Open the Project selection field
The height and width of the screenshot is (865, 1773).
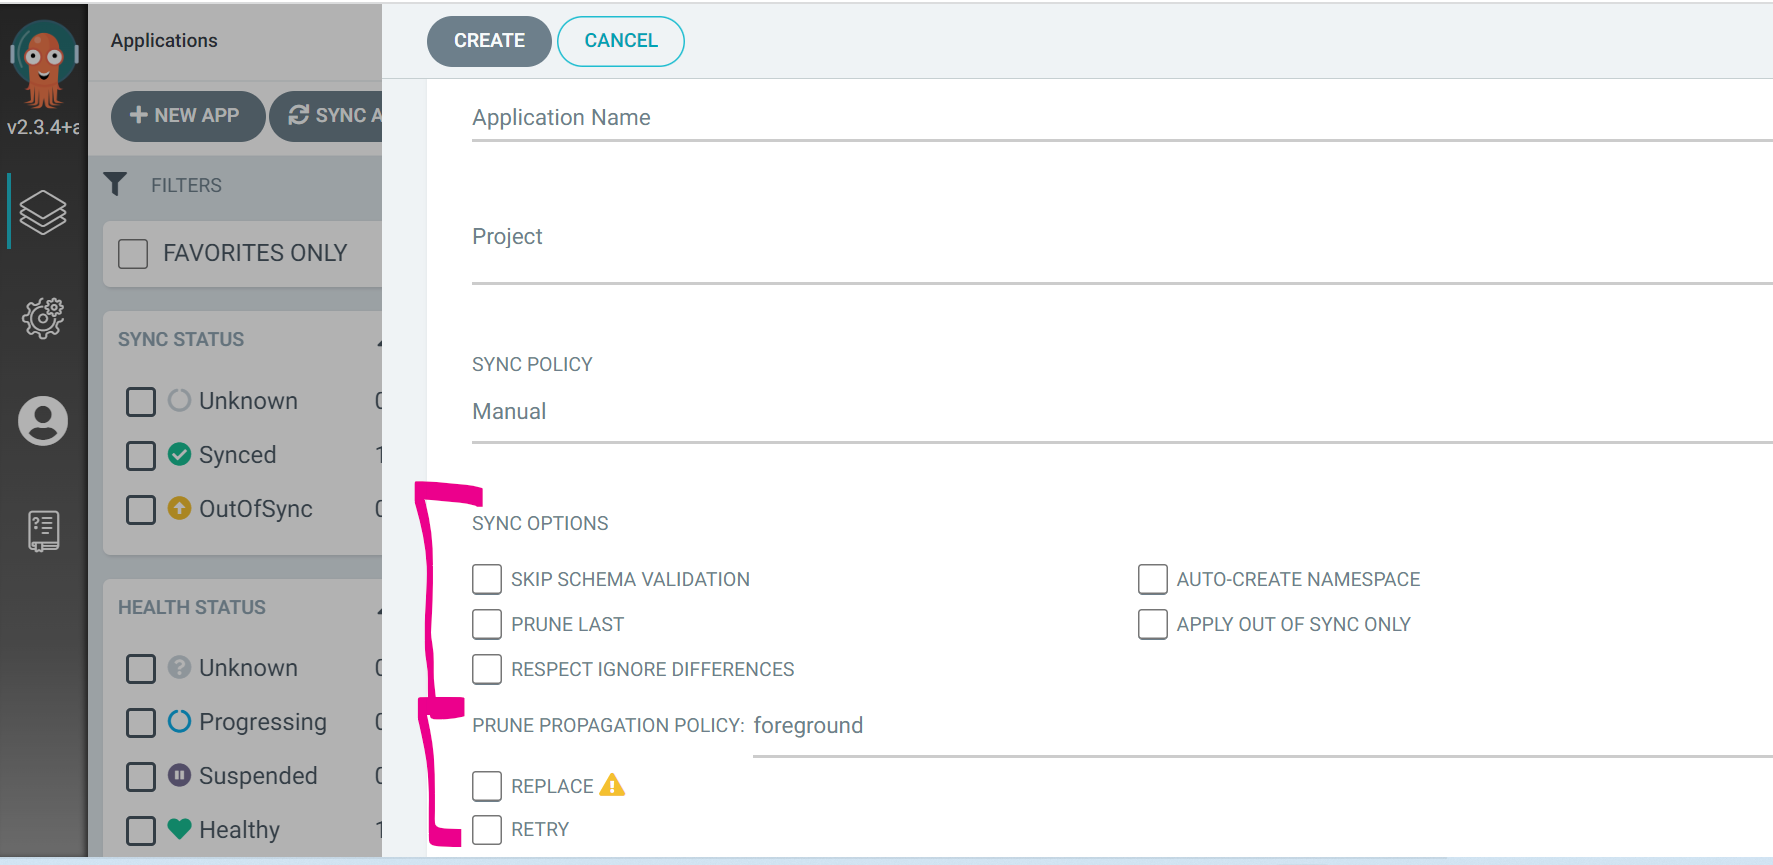(1120, 250)
